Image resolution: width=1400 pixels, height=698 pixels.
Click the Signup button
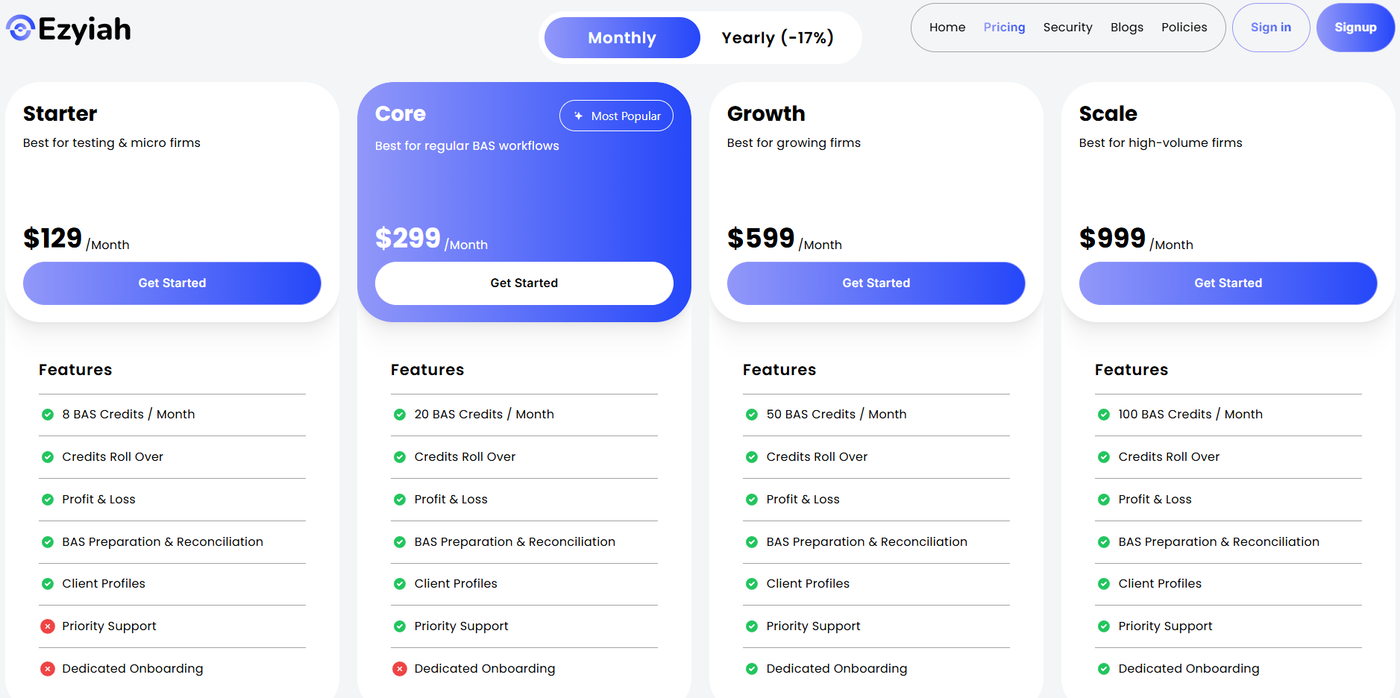[x=1355, y=27]
